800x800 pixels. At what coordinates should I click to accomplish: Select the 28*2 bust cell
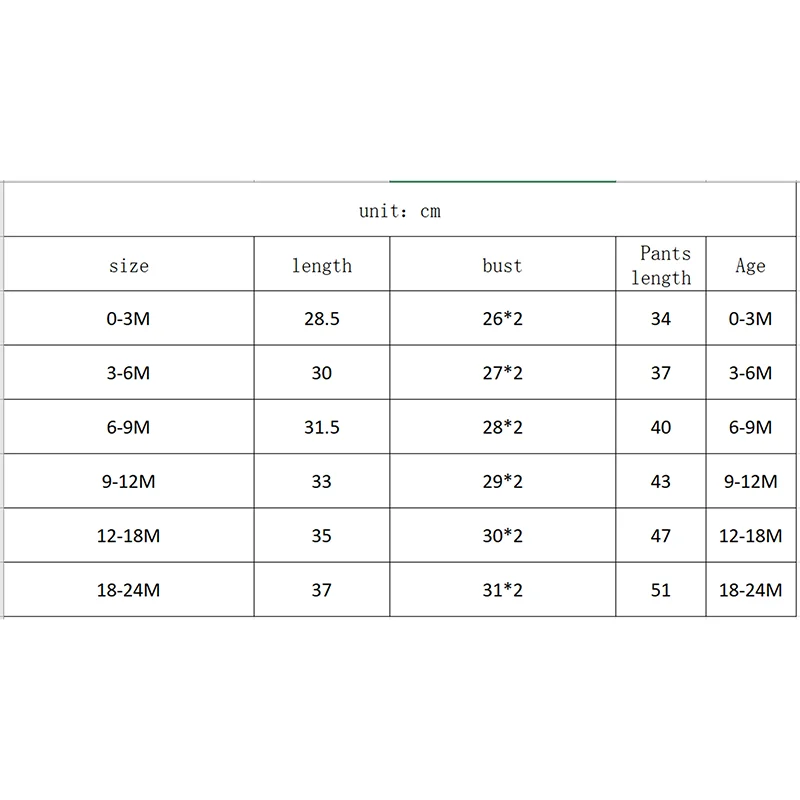click(x=502, y=427)
